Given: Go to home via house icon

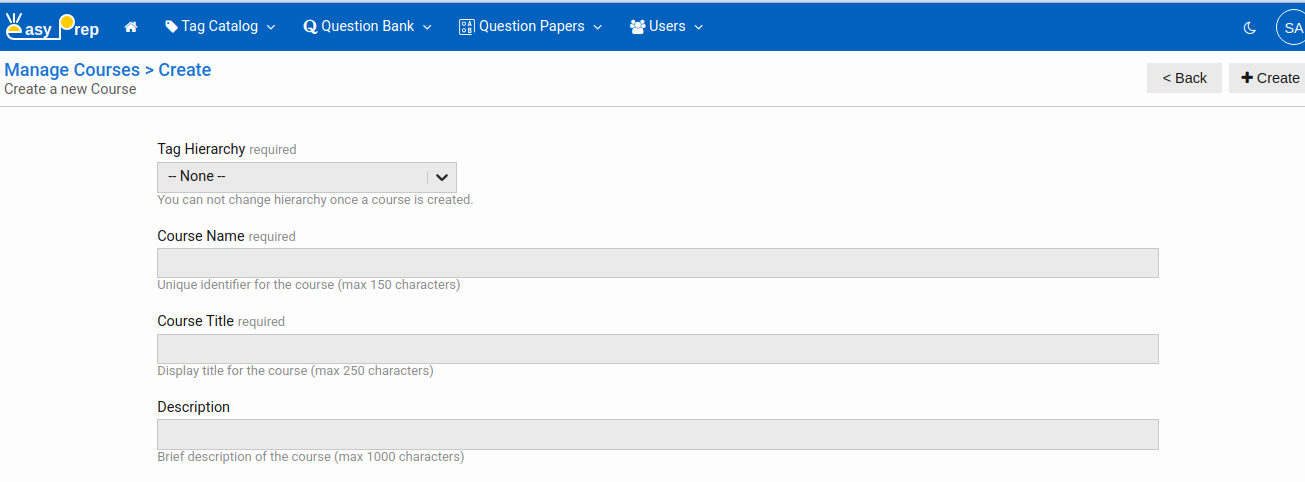Looking at the screenshot, I should pos(131,27).
